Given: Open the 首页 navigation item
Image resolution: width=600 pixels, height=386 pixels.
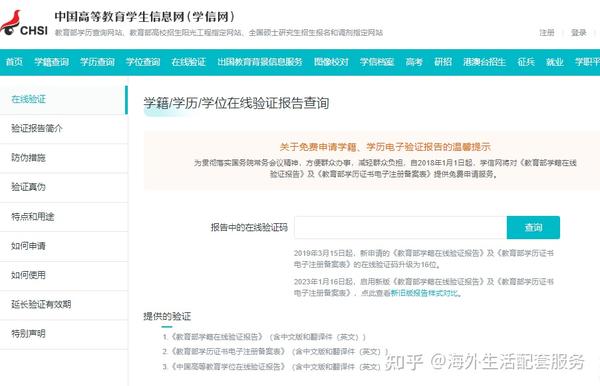Looking at the screenshot, I should pos(14,62).
